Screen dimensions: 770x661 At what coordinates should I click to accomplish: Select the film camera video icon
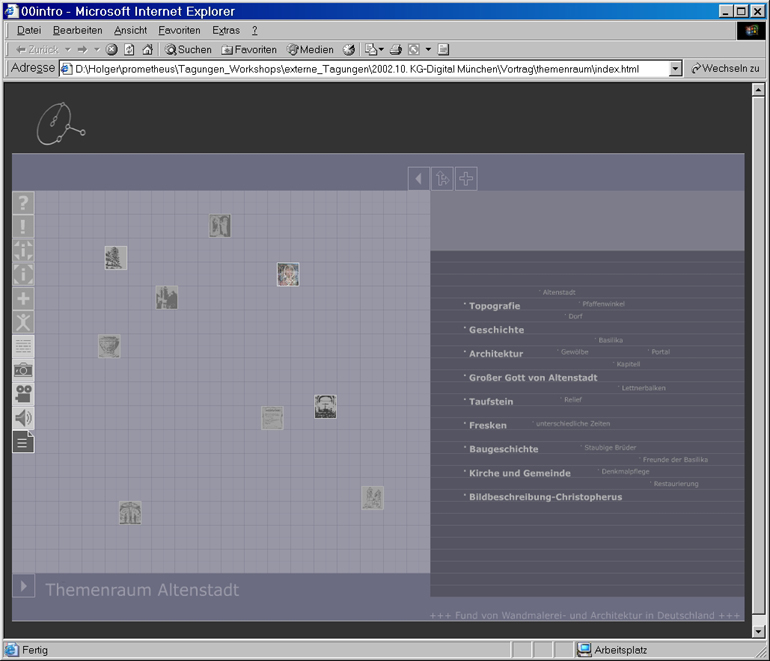[x=23, y=394]
